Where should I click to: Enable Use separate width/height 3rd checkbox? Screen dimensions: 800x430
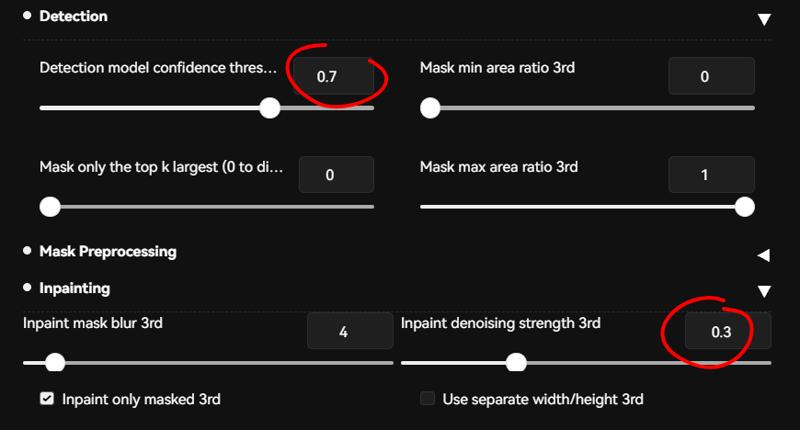(x=428, y=398)
